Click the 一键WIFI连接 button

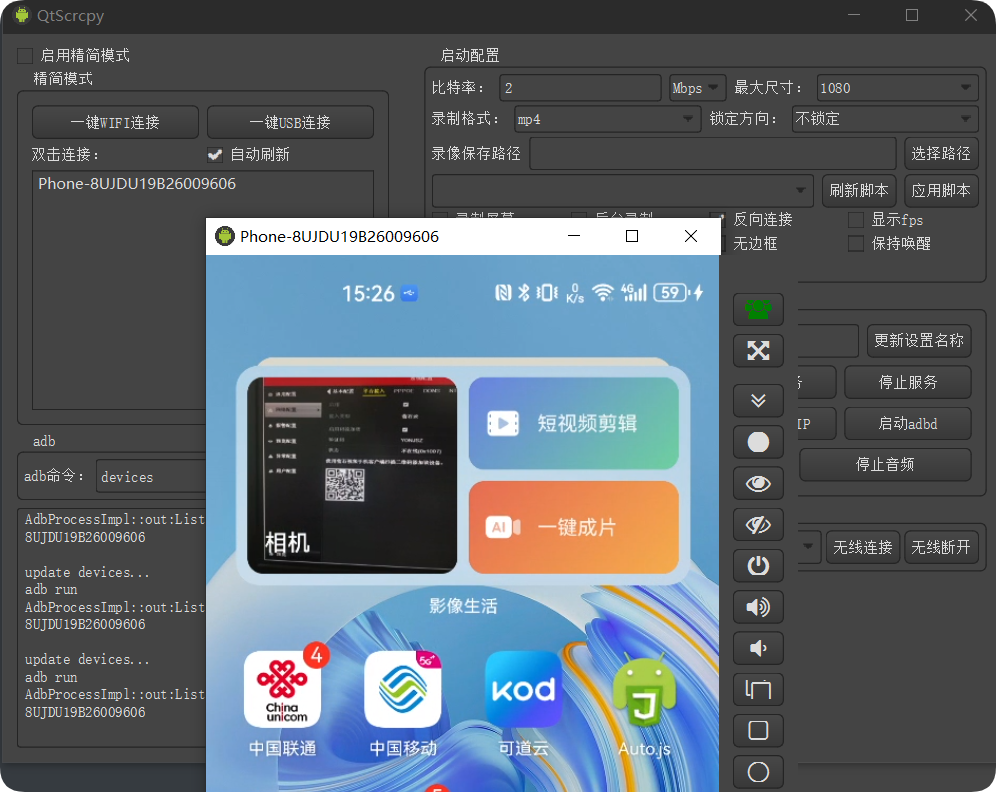click(x=115, y=122)
